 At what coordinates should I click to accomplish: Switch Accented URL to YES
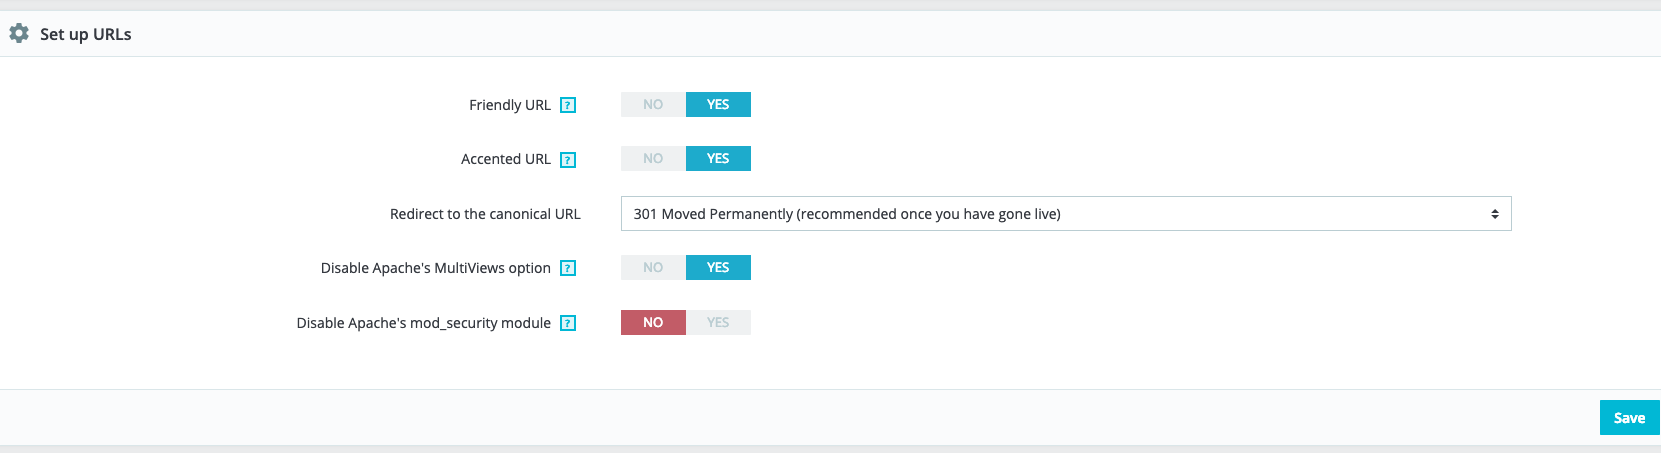pyautogui.click(x=718, y=159)
